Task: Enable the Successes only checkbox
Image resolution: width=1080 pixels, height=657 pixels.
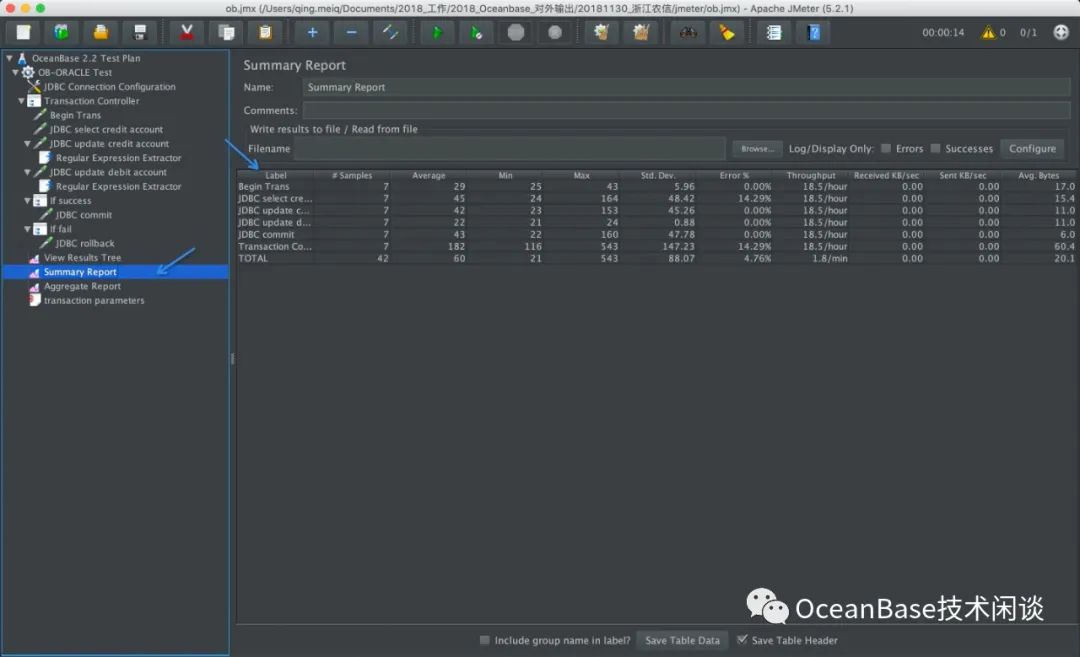Action: pyautogui.click(x=935, y=149)
